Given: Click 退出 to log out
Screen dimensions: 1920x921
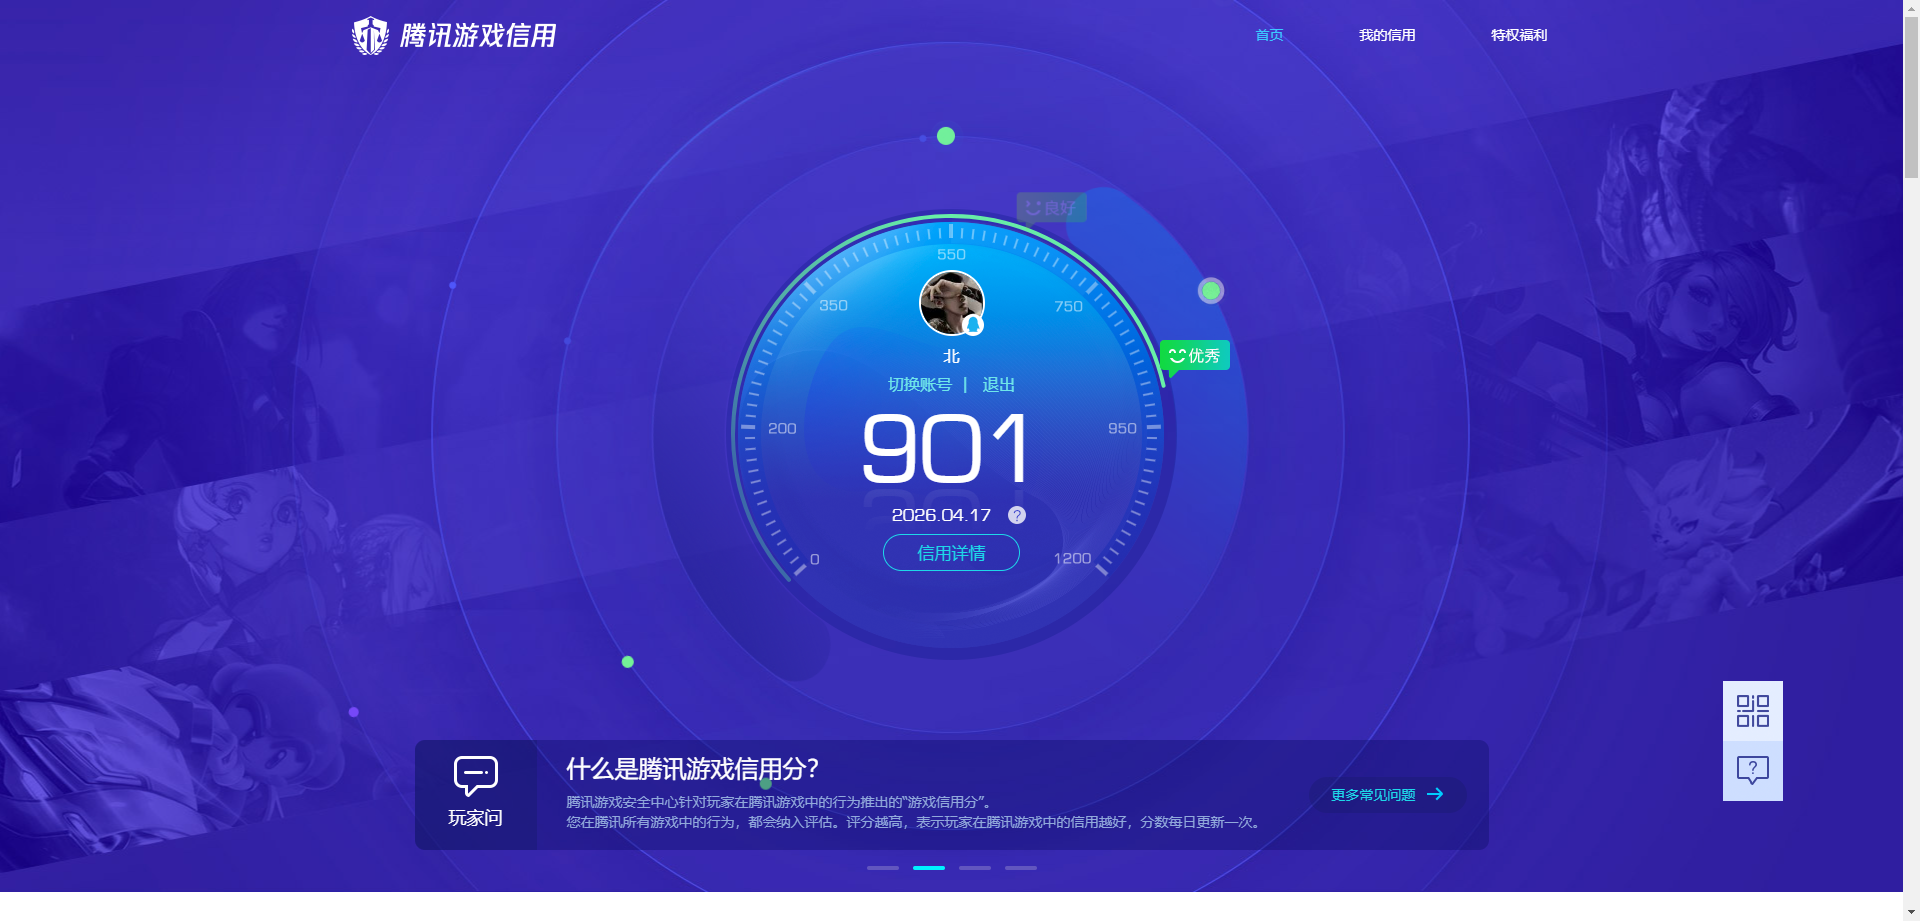Looking at the screenshot, I should [x=1001, y=384].
